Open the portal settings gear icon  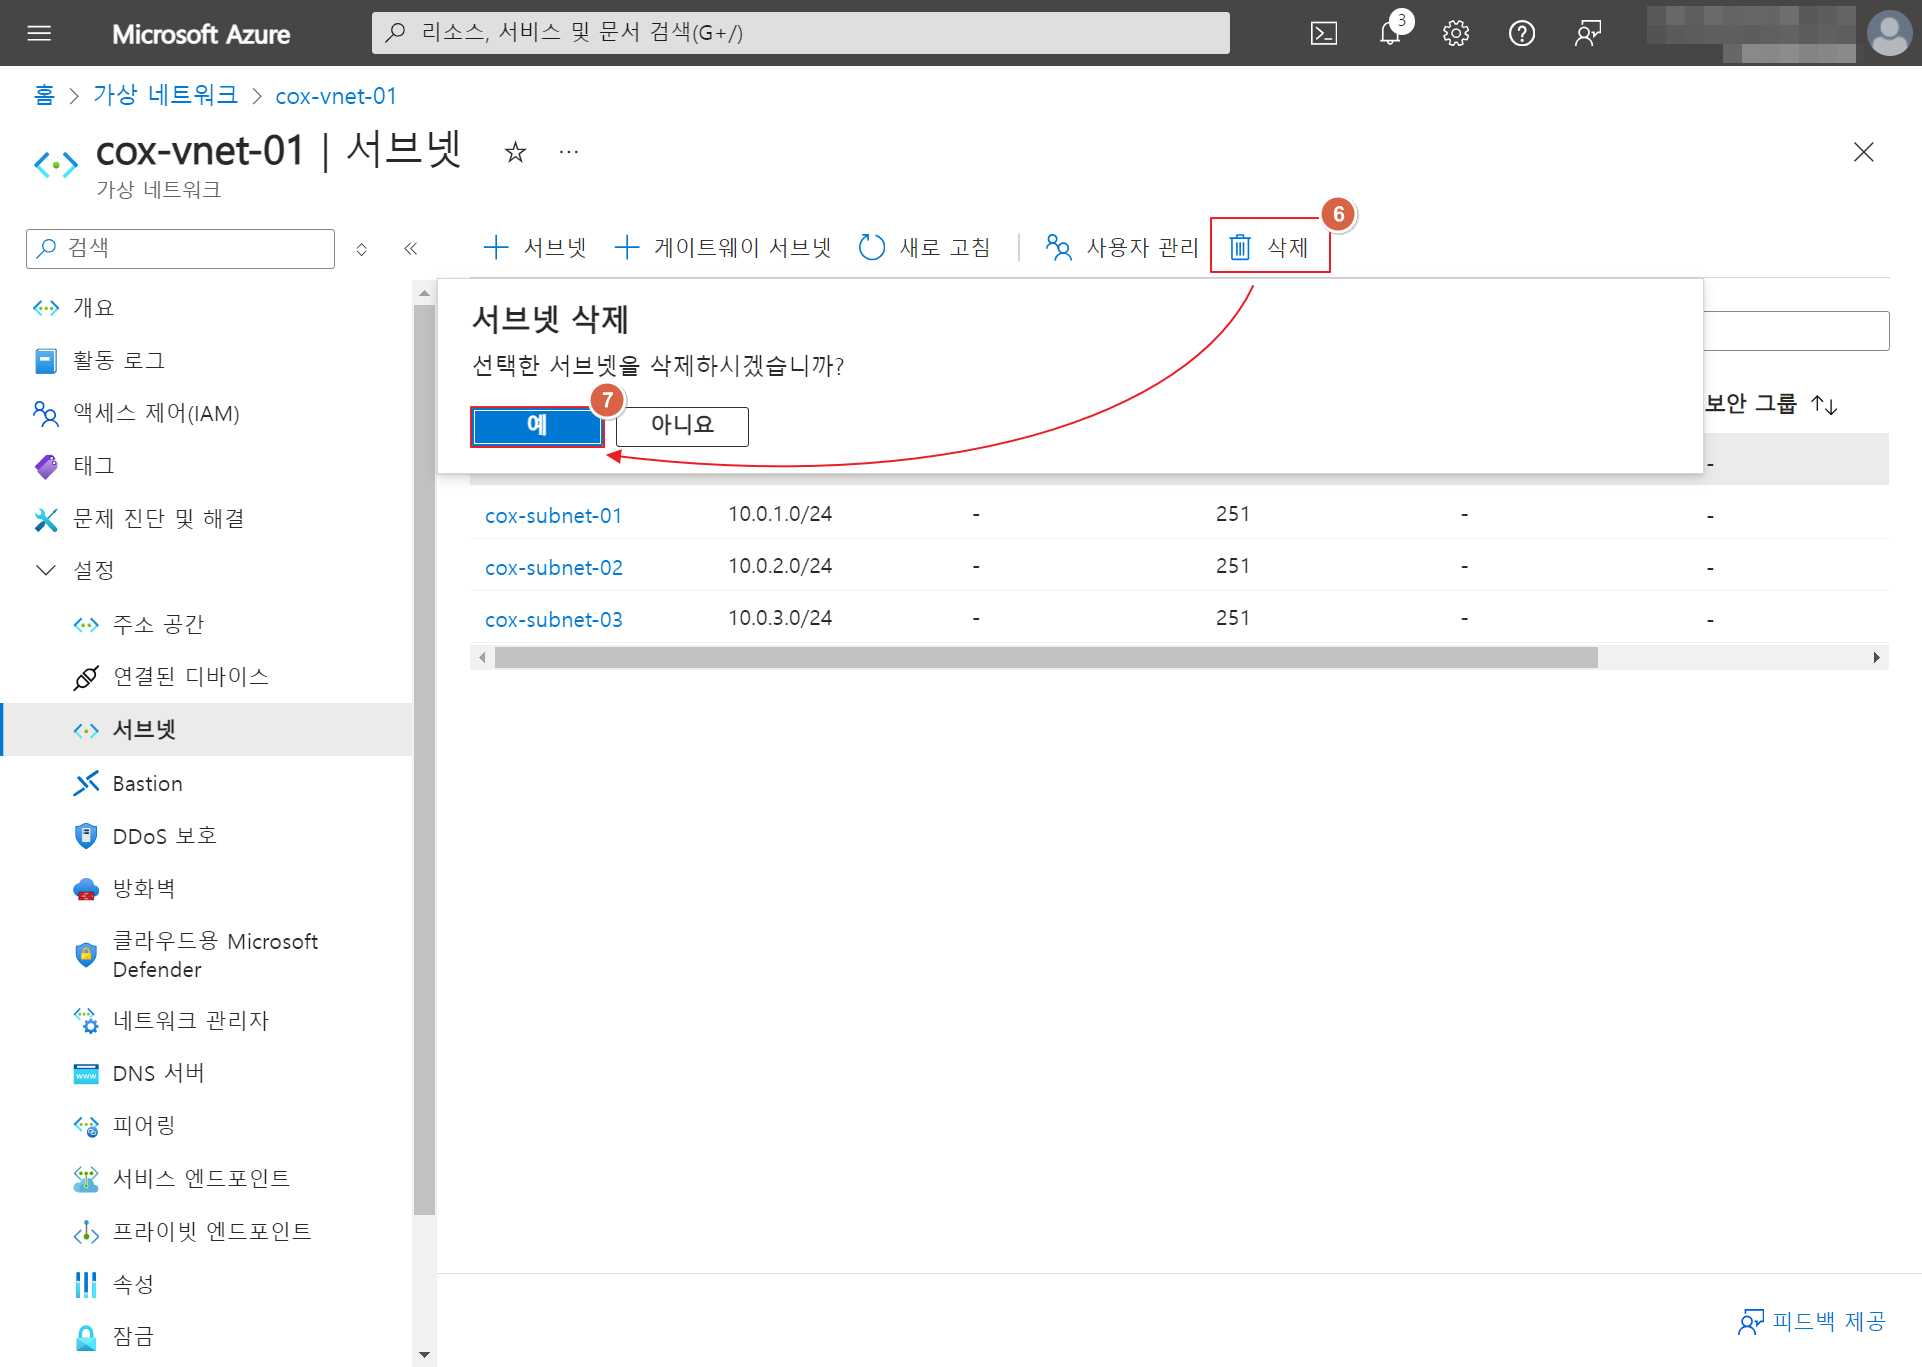pyautogui.click(x=1455, y=33)
